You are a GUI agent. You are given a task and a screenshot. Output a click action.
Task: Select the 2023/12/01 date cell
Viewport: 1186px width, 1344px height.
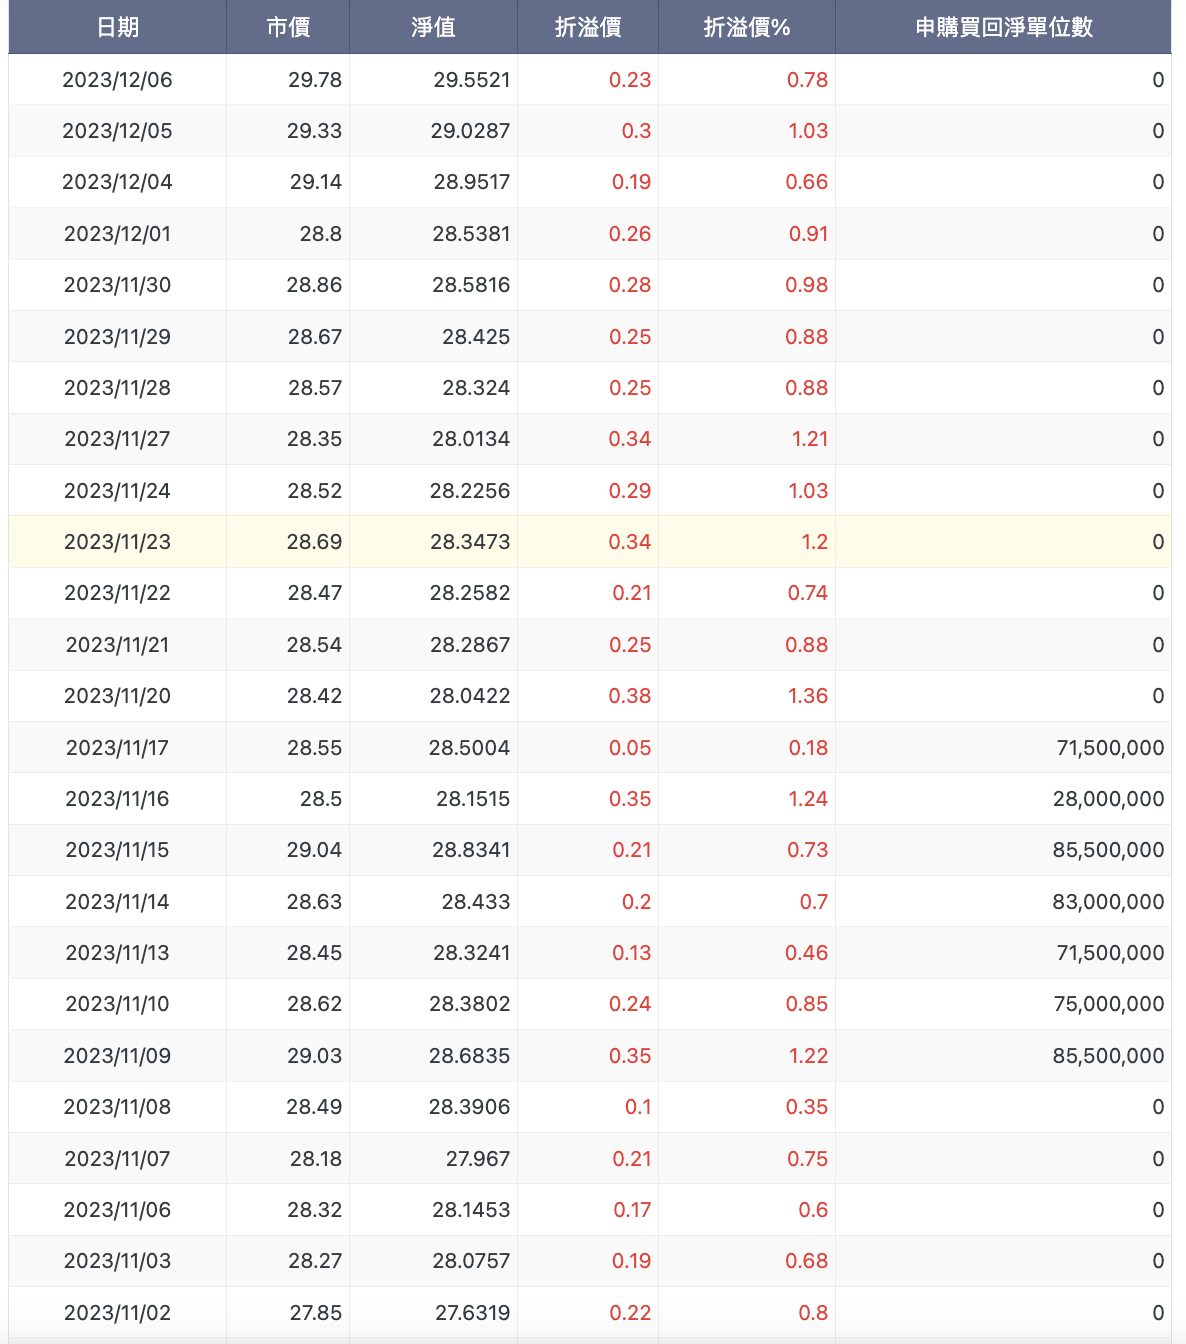[x=118, y=234]
